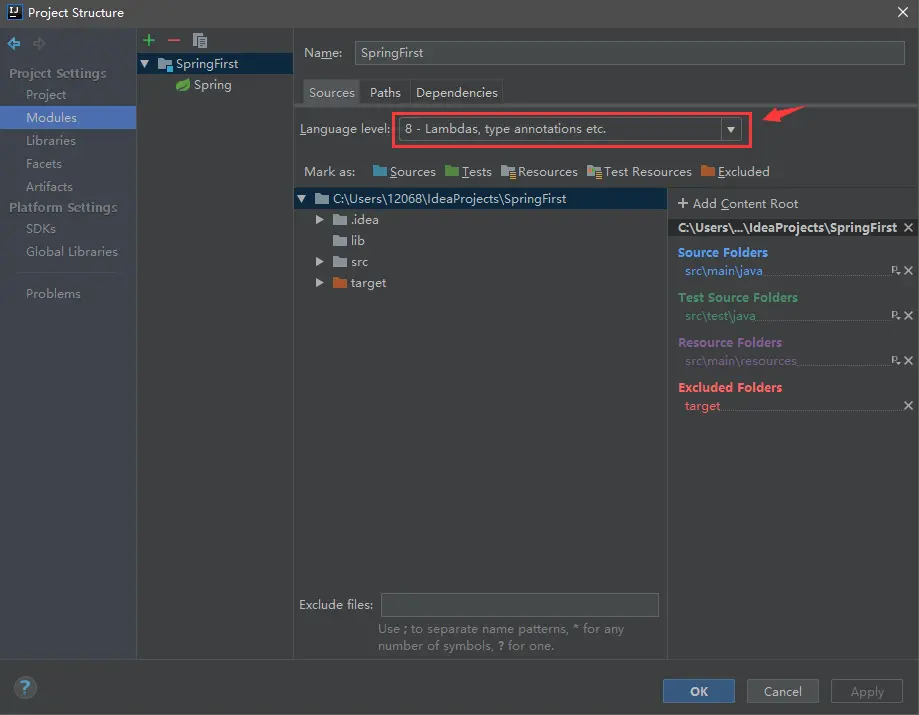919x715 pixels.
Task: Open the Problems section
Action: [53, 294]
